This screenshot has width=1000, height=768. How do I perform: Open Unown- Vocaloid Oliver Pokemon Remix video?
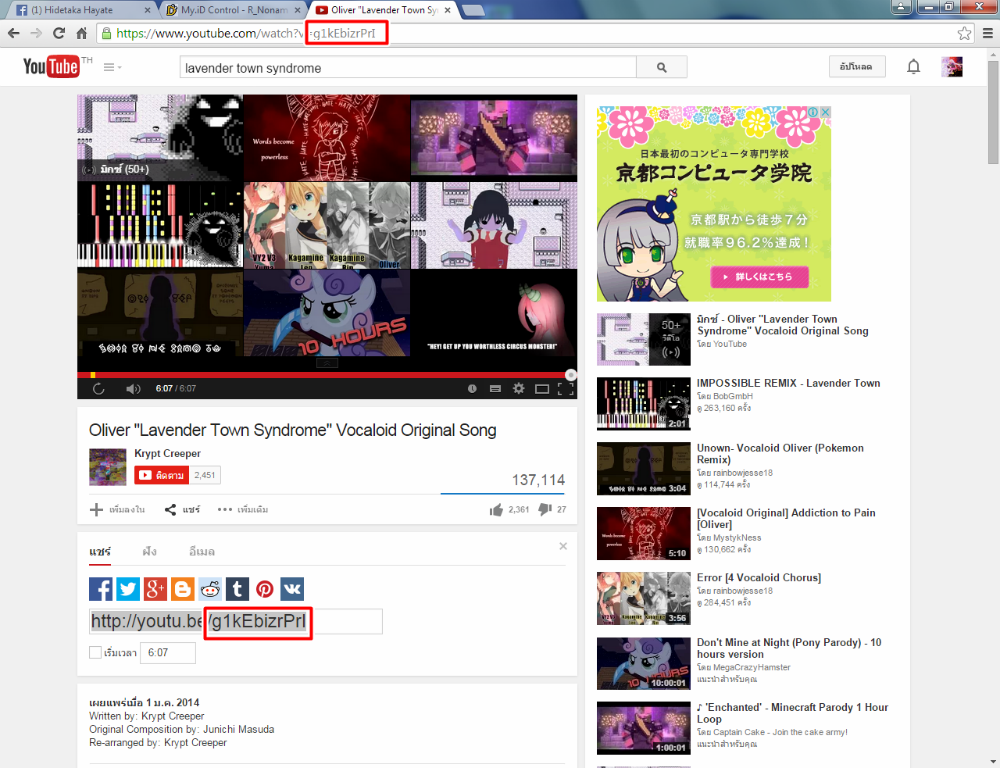pos(780,454)
